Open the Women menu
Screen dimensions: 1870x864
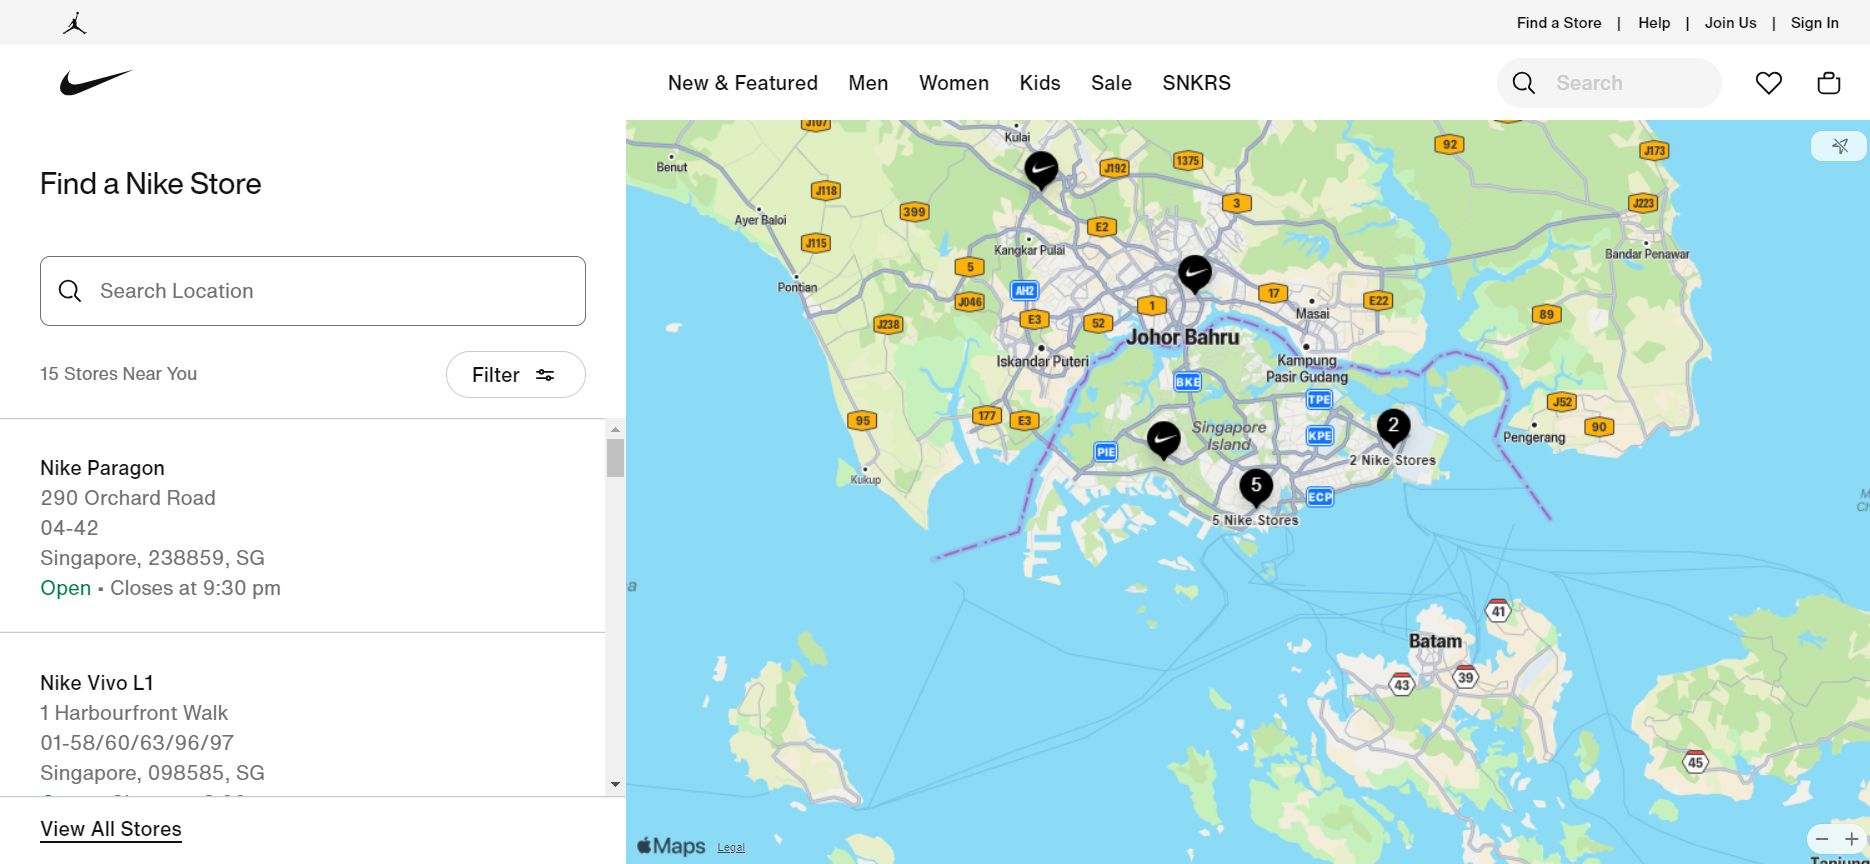coord(954,83)
